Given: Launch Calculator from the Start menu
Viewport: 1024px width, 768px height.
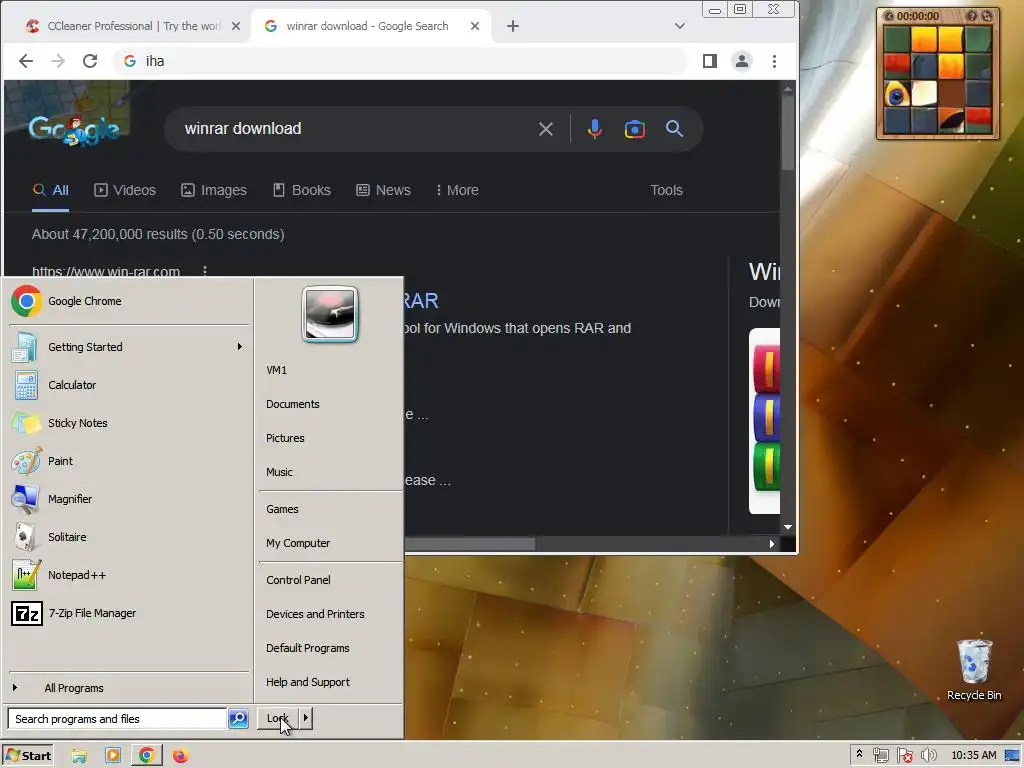Looking at the screenshot, I should click(x=129, y=385).
